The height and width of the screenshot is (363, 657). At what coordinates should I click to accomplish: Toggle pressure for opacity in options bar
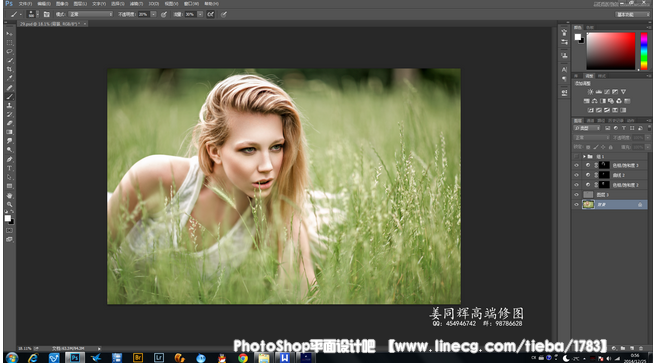point(164,14)
